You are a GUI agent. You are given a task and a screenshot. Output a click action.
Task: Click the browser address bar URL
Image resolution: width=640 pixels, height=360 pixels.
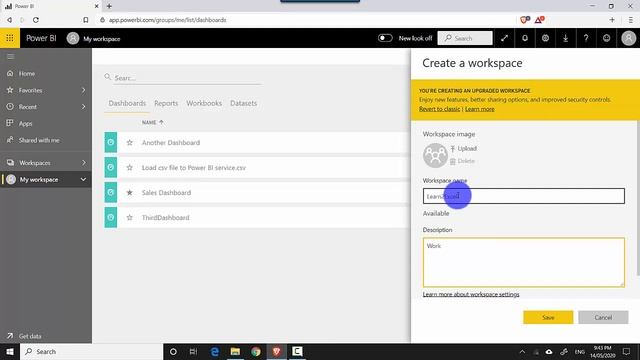pos(167,20)
